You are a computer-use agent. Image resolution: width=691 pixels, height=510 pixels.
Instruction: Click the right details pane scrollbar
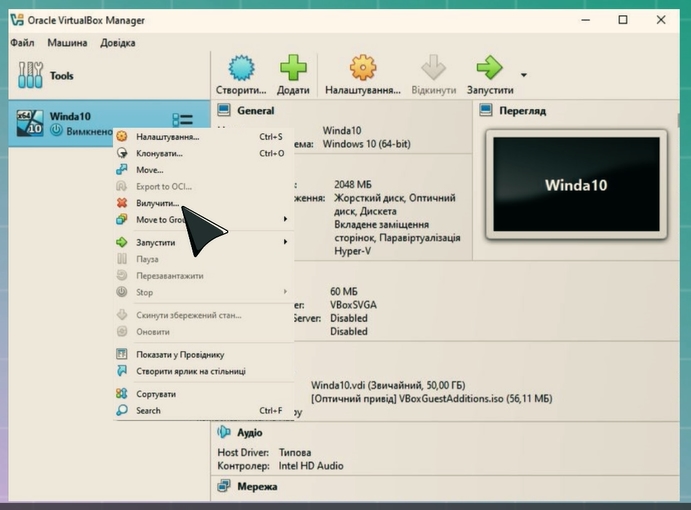pyautogui.click(x=678, y=119)
